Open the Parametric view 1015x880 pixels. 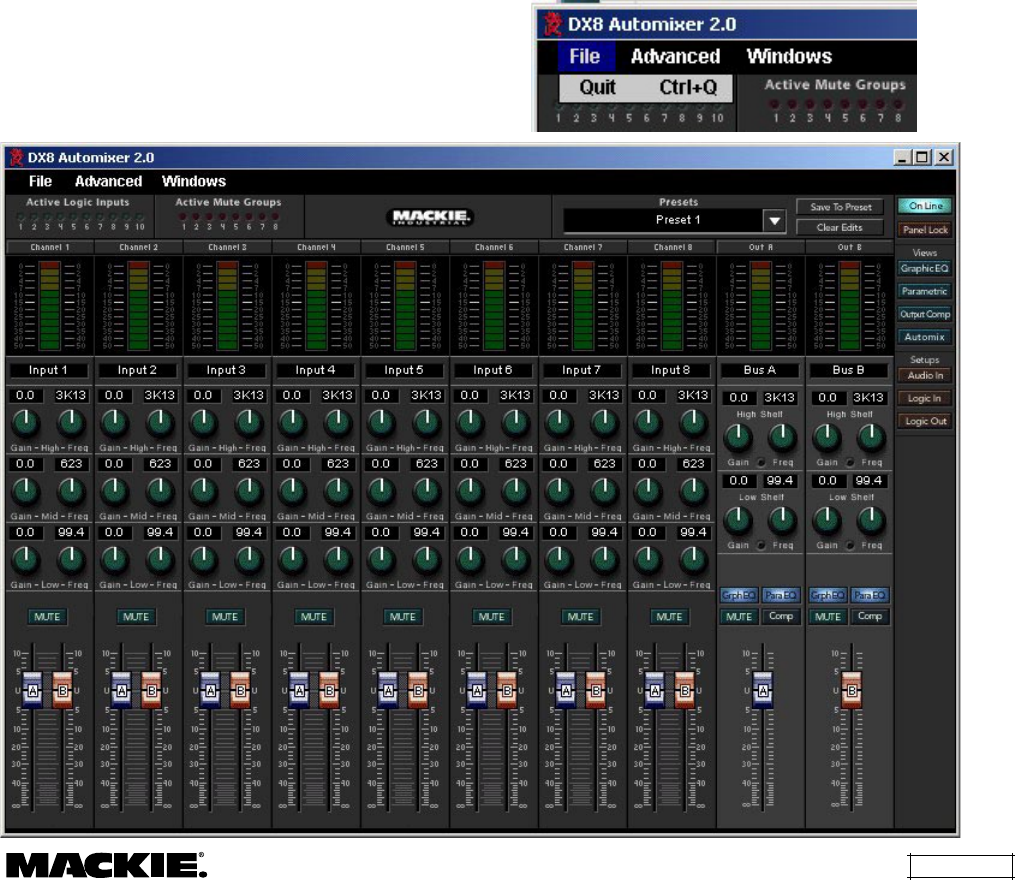pos(924,291)
